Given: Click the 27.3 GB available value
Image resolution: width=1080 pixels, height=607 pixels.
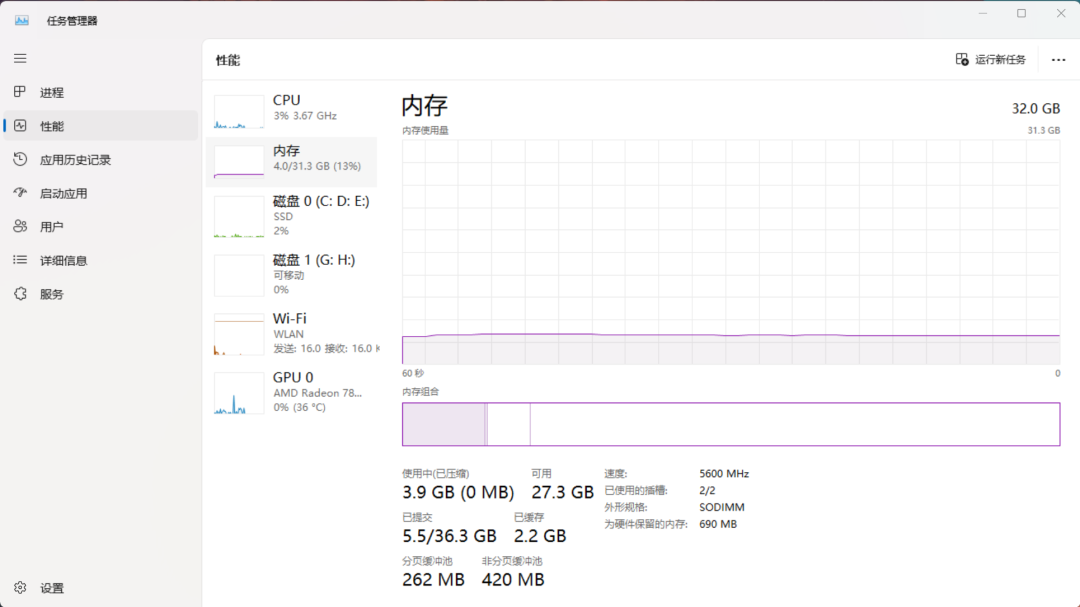Looking at the screenshot, I should point(562,492).
